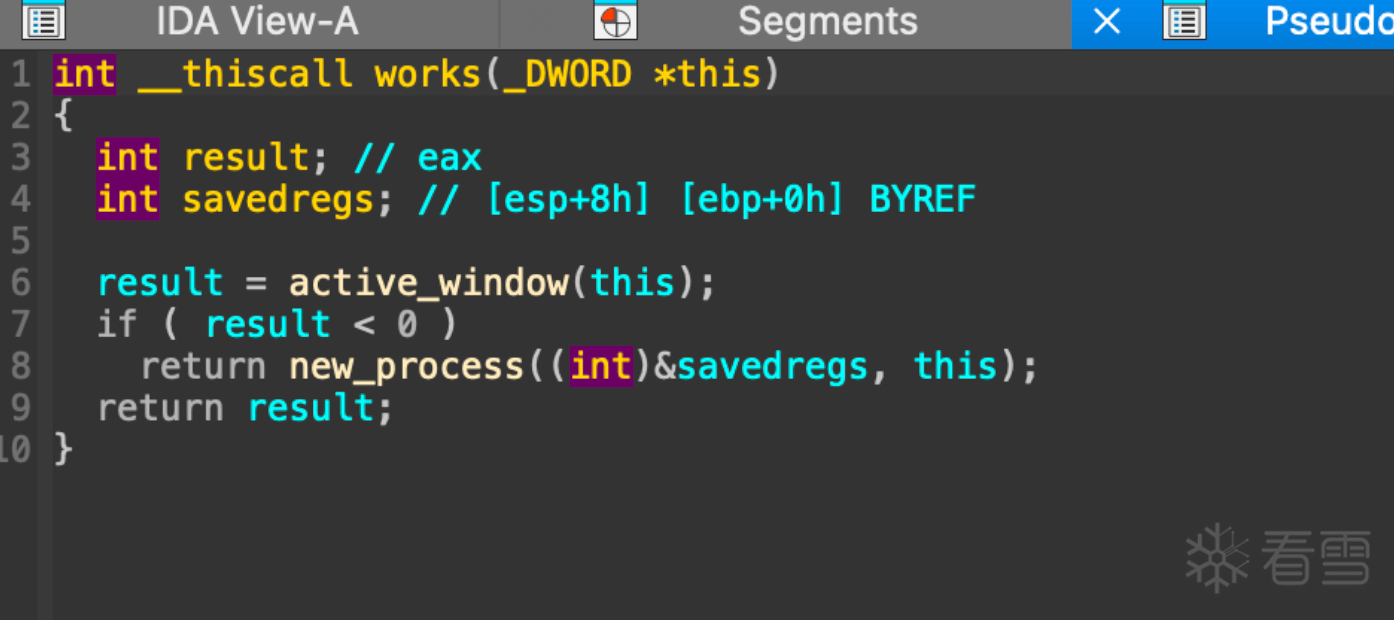
Task: Switch to the IDA View-A tab
Action: pos(257,21)
